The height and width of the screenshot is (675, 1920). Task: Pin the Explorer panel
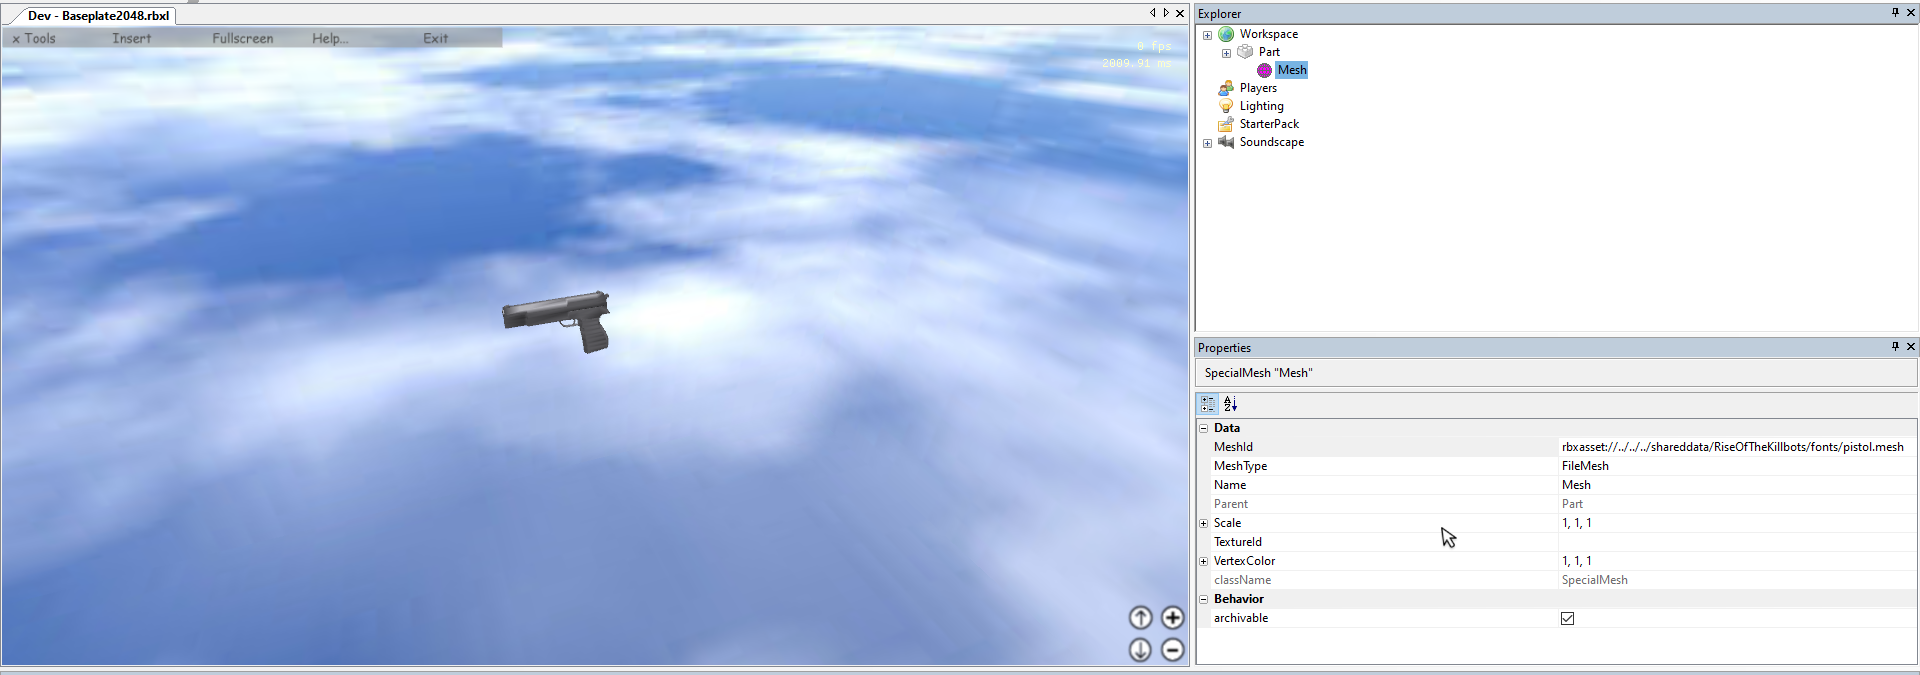click(1894, 13)
